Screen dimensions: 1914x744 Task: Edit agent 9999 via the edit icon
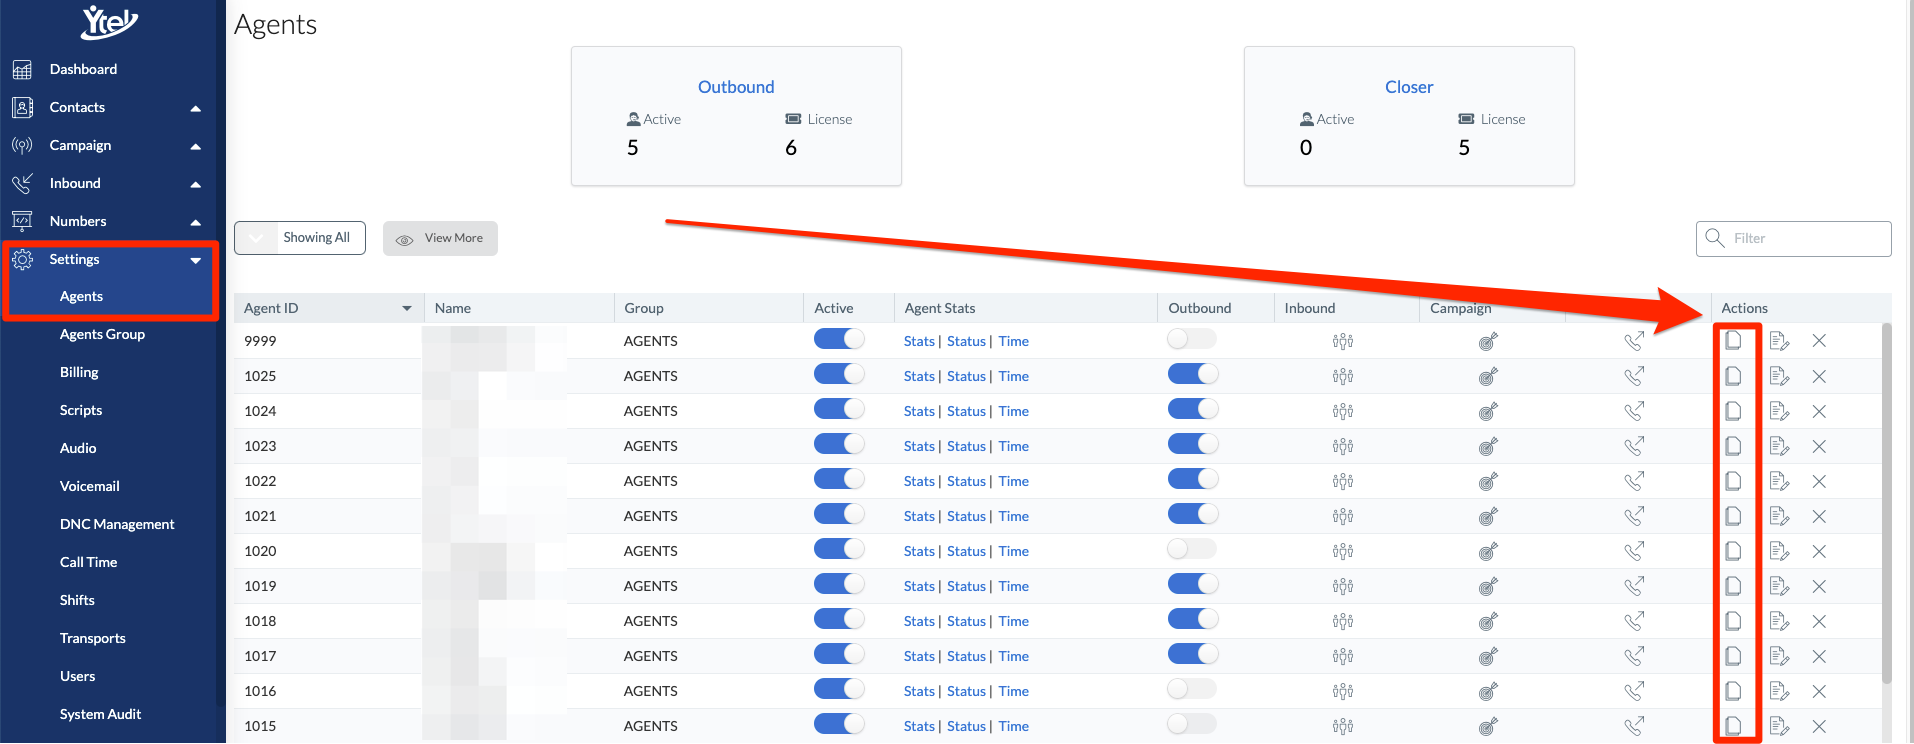click(1779, 341)
